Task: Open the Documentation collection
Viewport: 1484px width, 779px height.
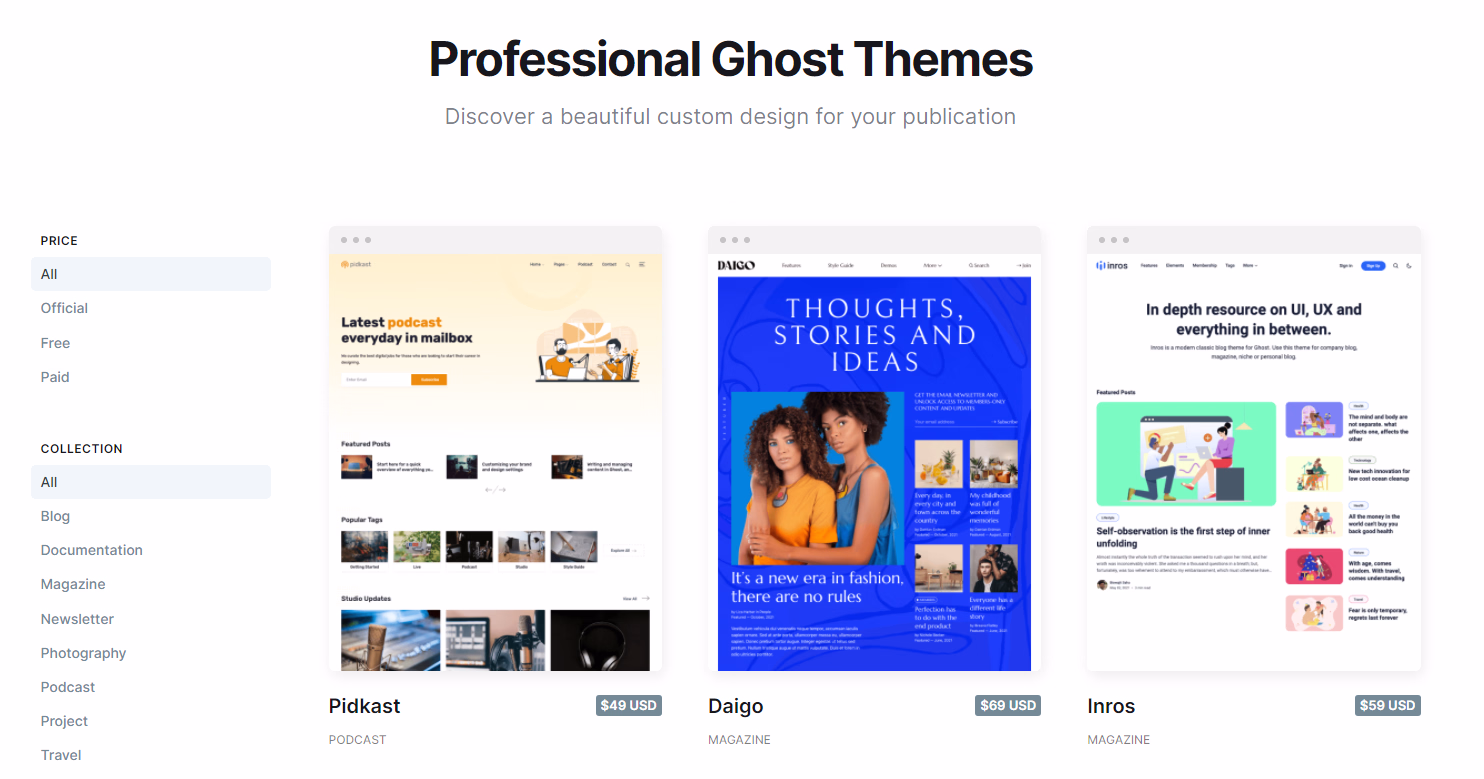Action: tap(91, 550)
